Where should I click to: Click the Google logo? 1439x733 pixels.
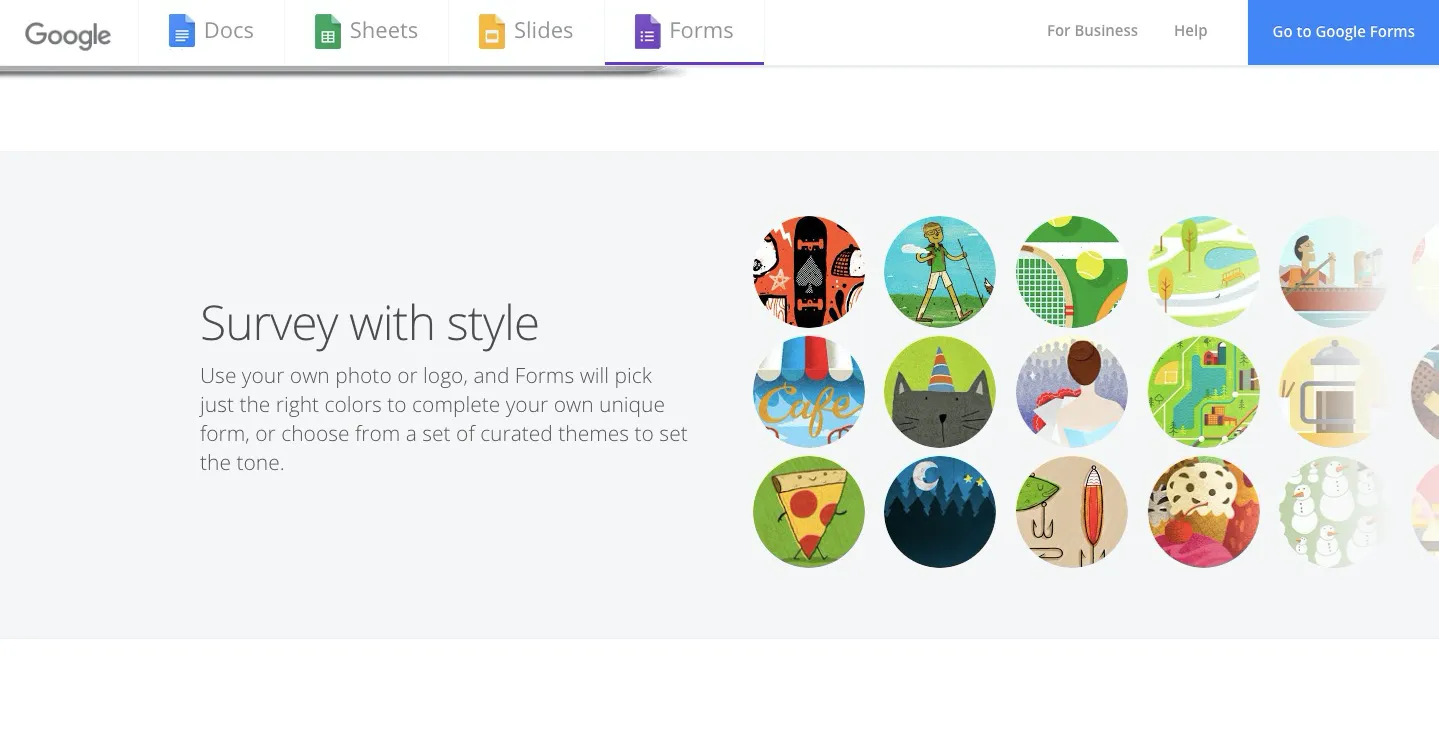(x=68, y=34)
